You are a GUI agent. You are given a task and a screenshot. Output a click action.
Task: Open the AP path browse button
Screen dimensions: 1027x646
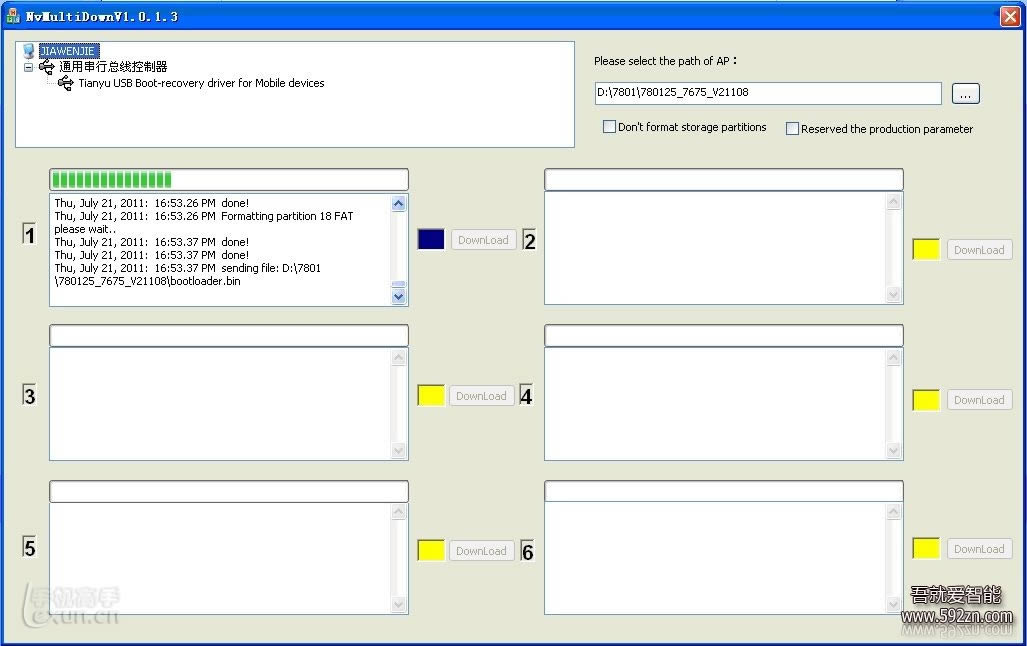pyautogui.click(x=965, y=93)
